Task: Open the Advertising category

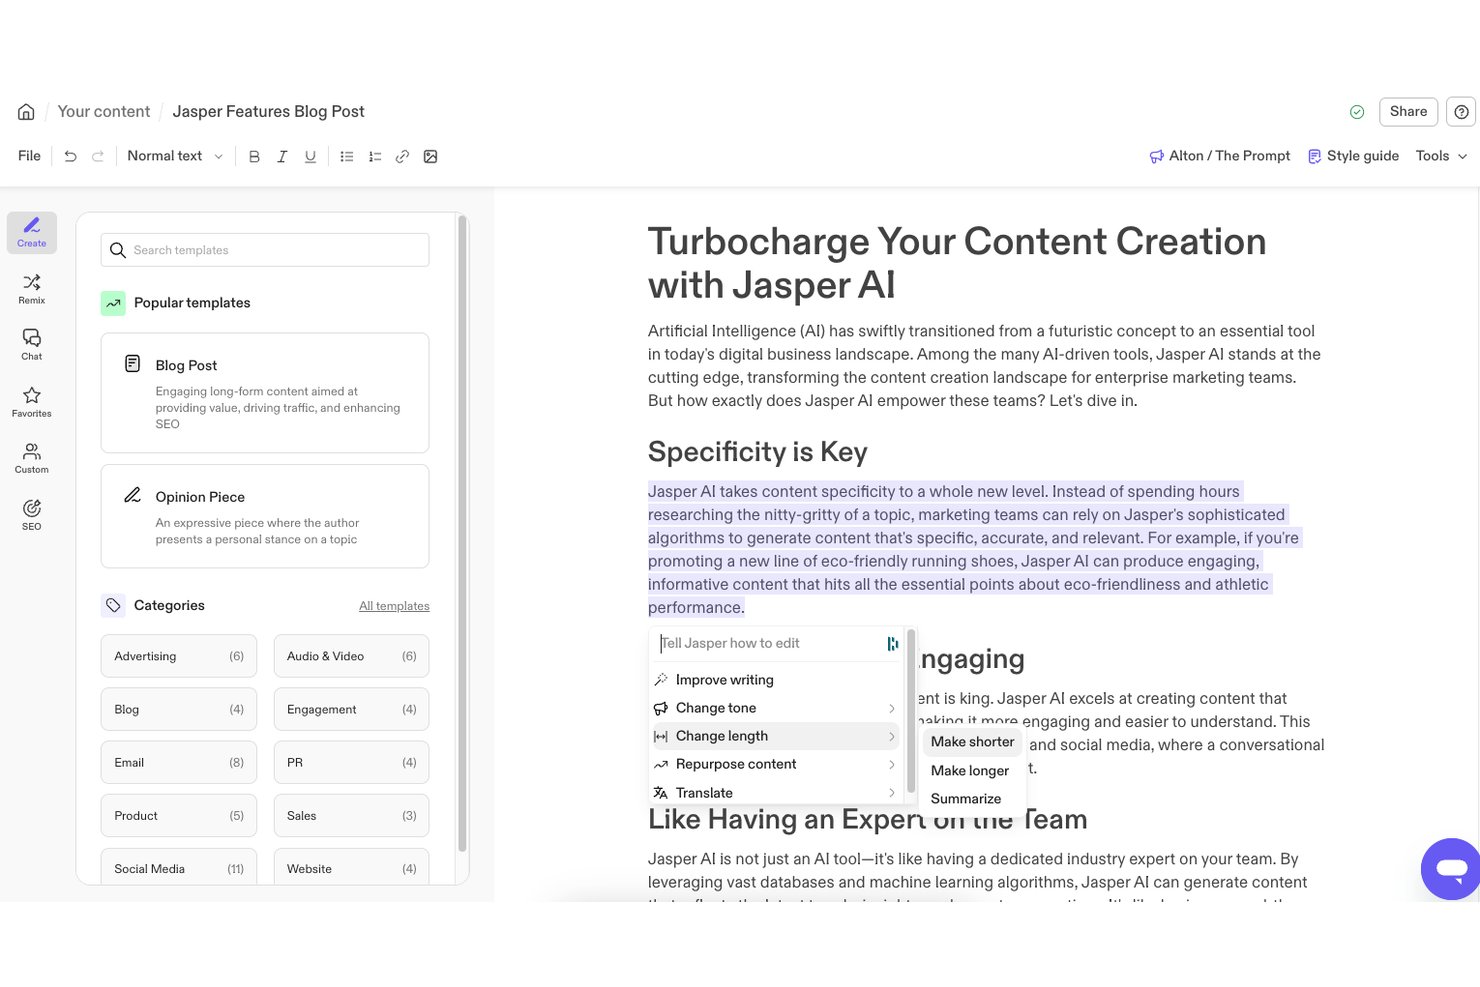Action: [x=179, y=656]
